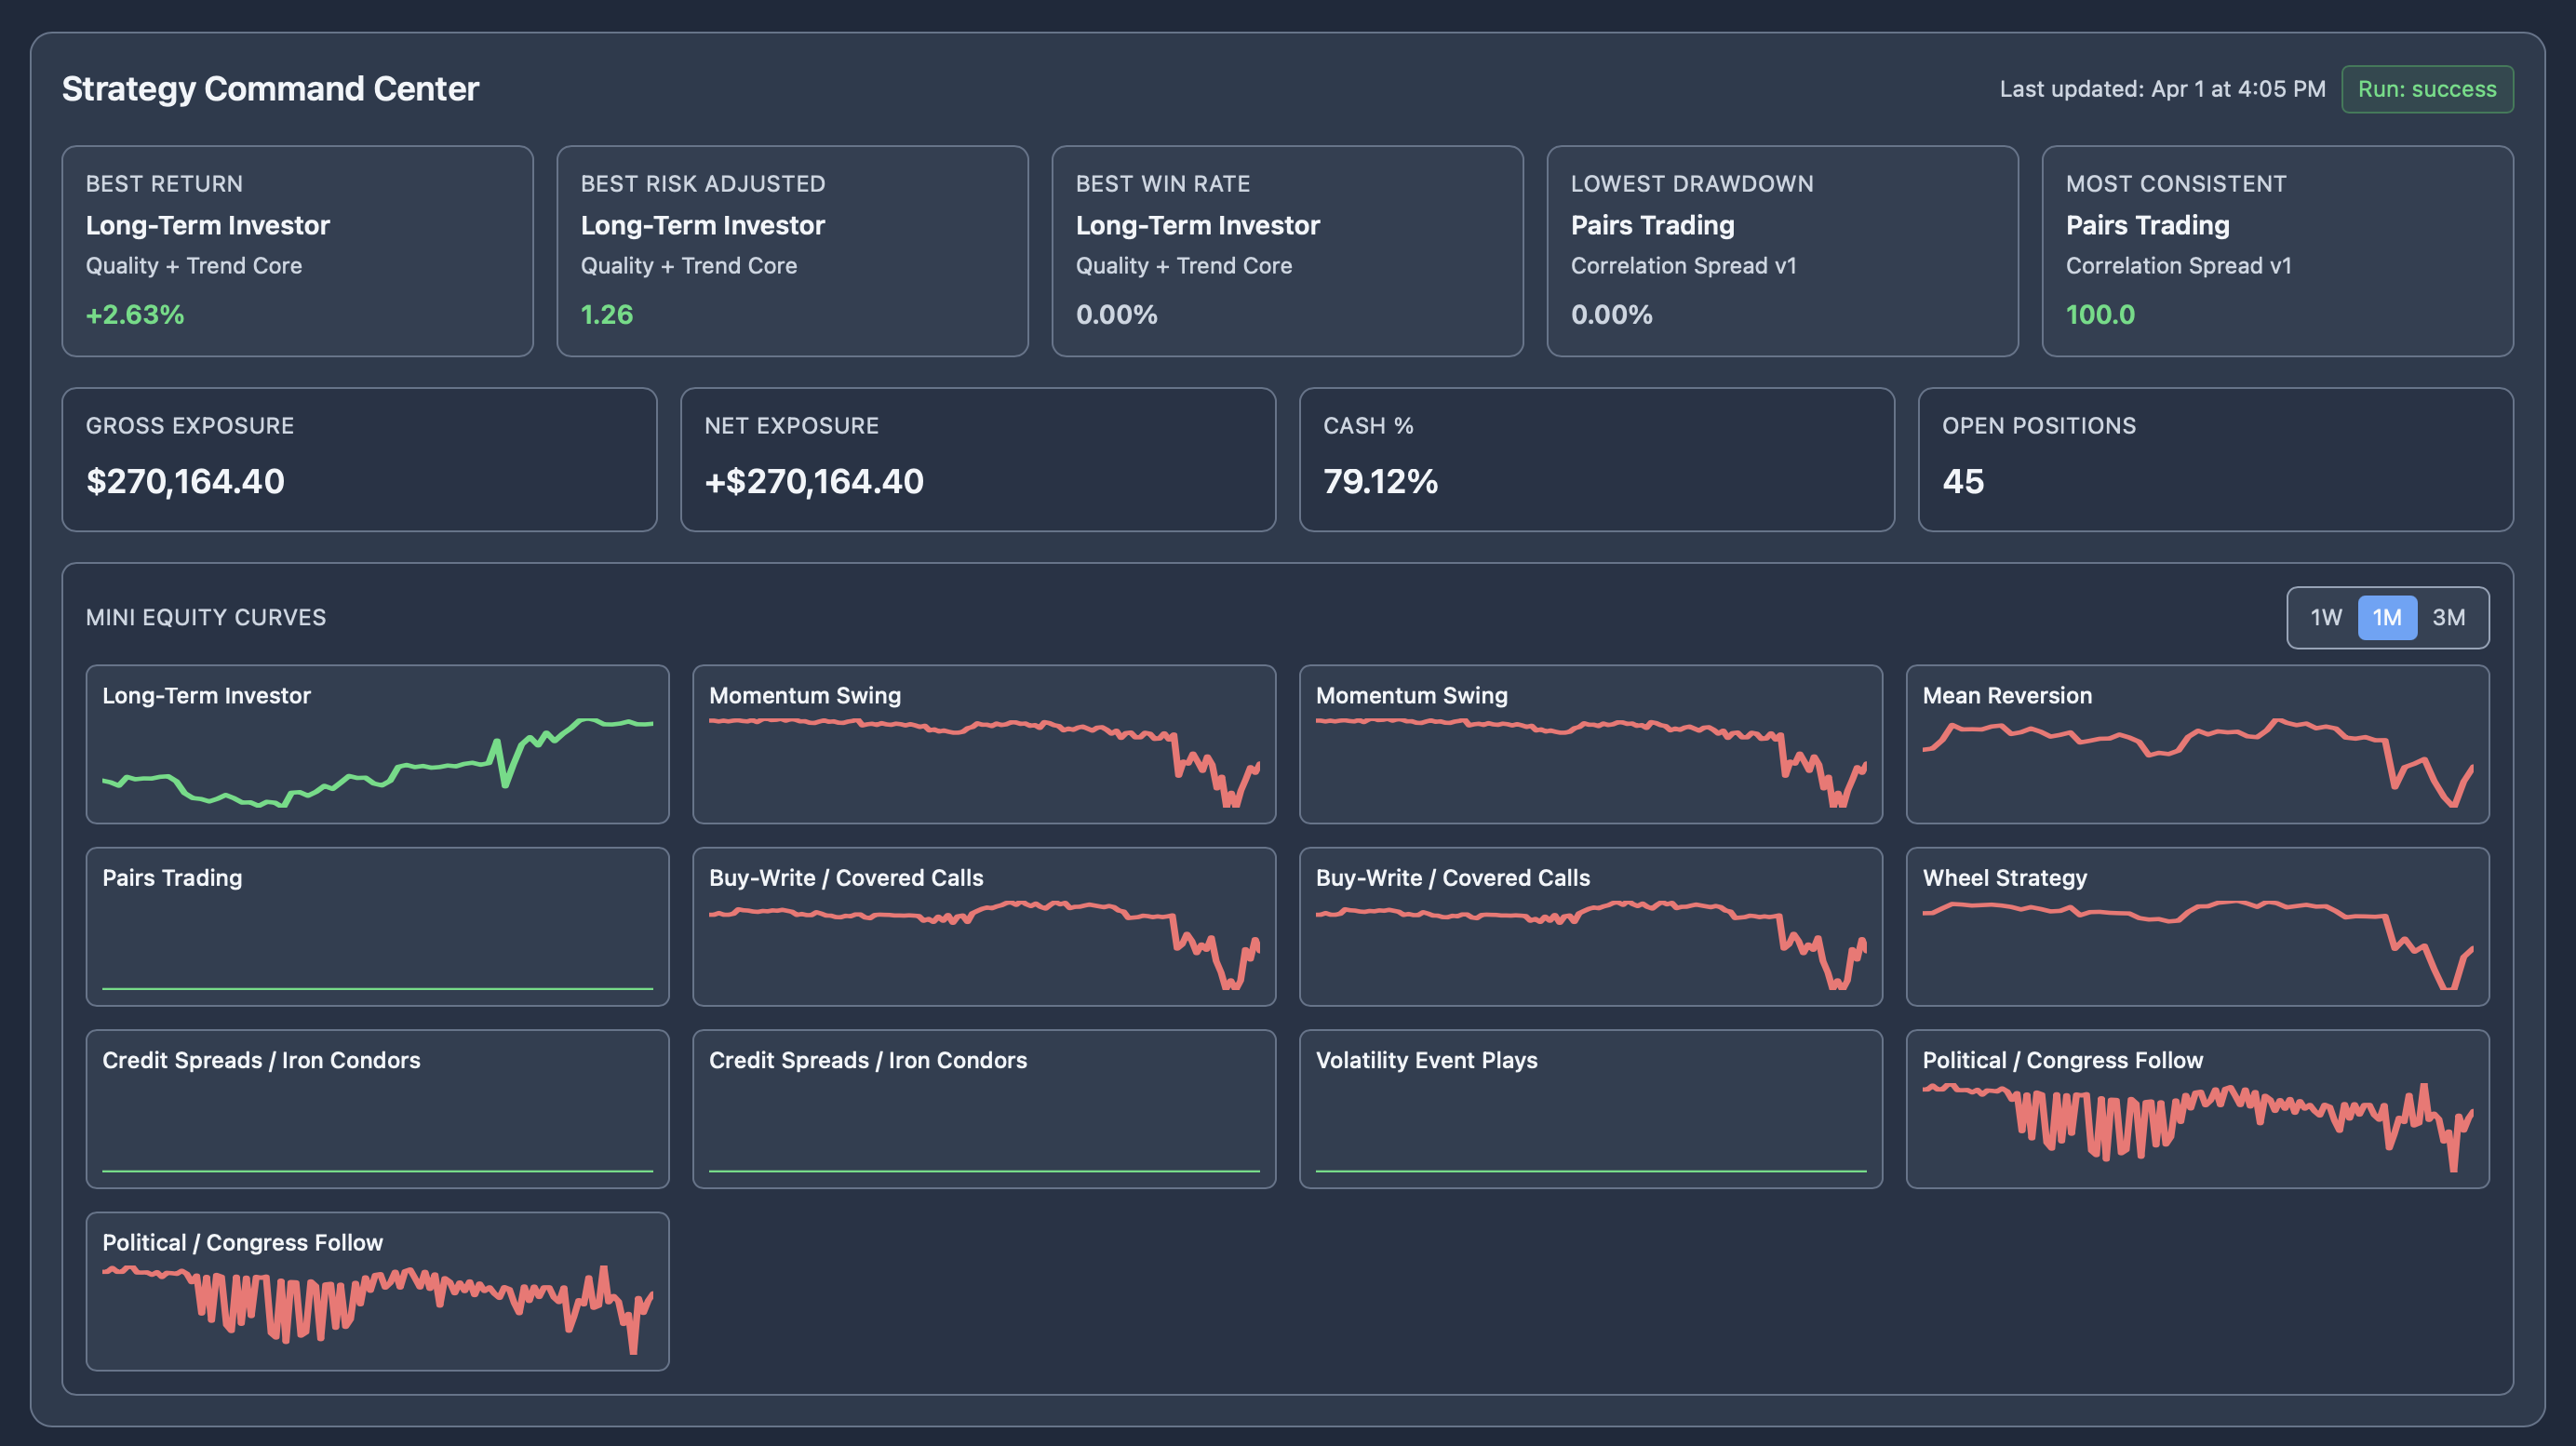The image size is (2576, 1446).
Task: Open the Best Return Long-Term Investor card
Action: coord(297,252)
